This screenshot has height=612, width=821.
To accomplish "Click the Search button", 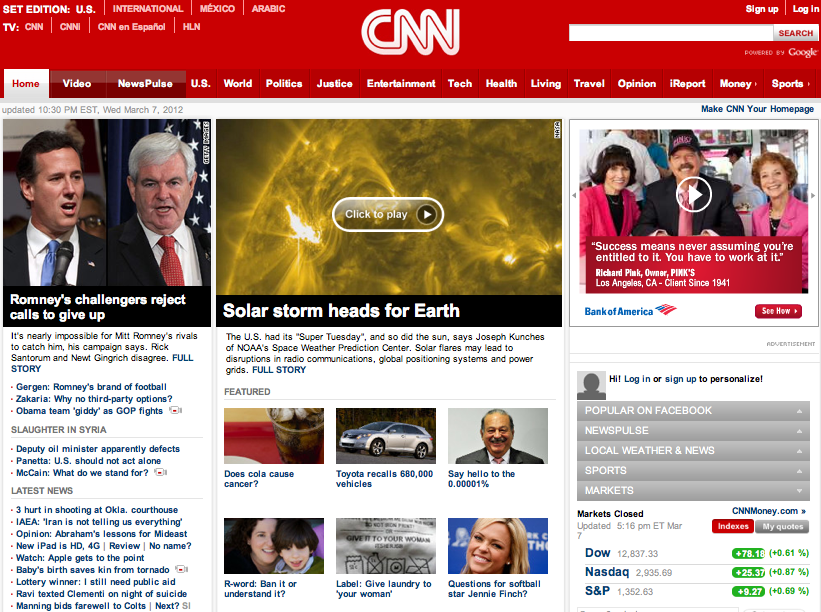I will (795, 33).
